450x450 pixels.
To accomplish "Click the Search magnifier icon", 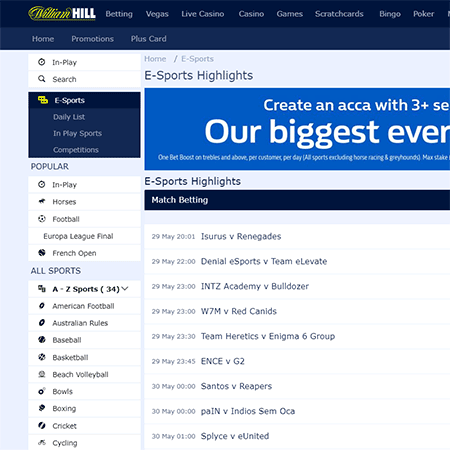I will coord(42,79).
